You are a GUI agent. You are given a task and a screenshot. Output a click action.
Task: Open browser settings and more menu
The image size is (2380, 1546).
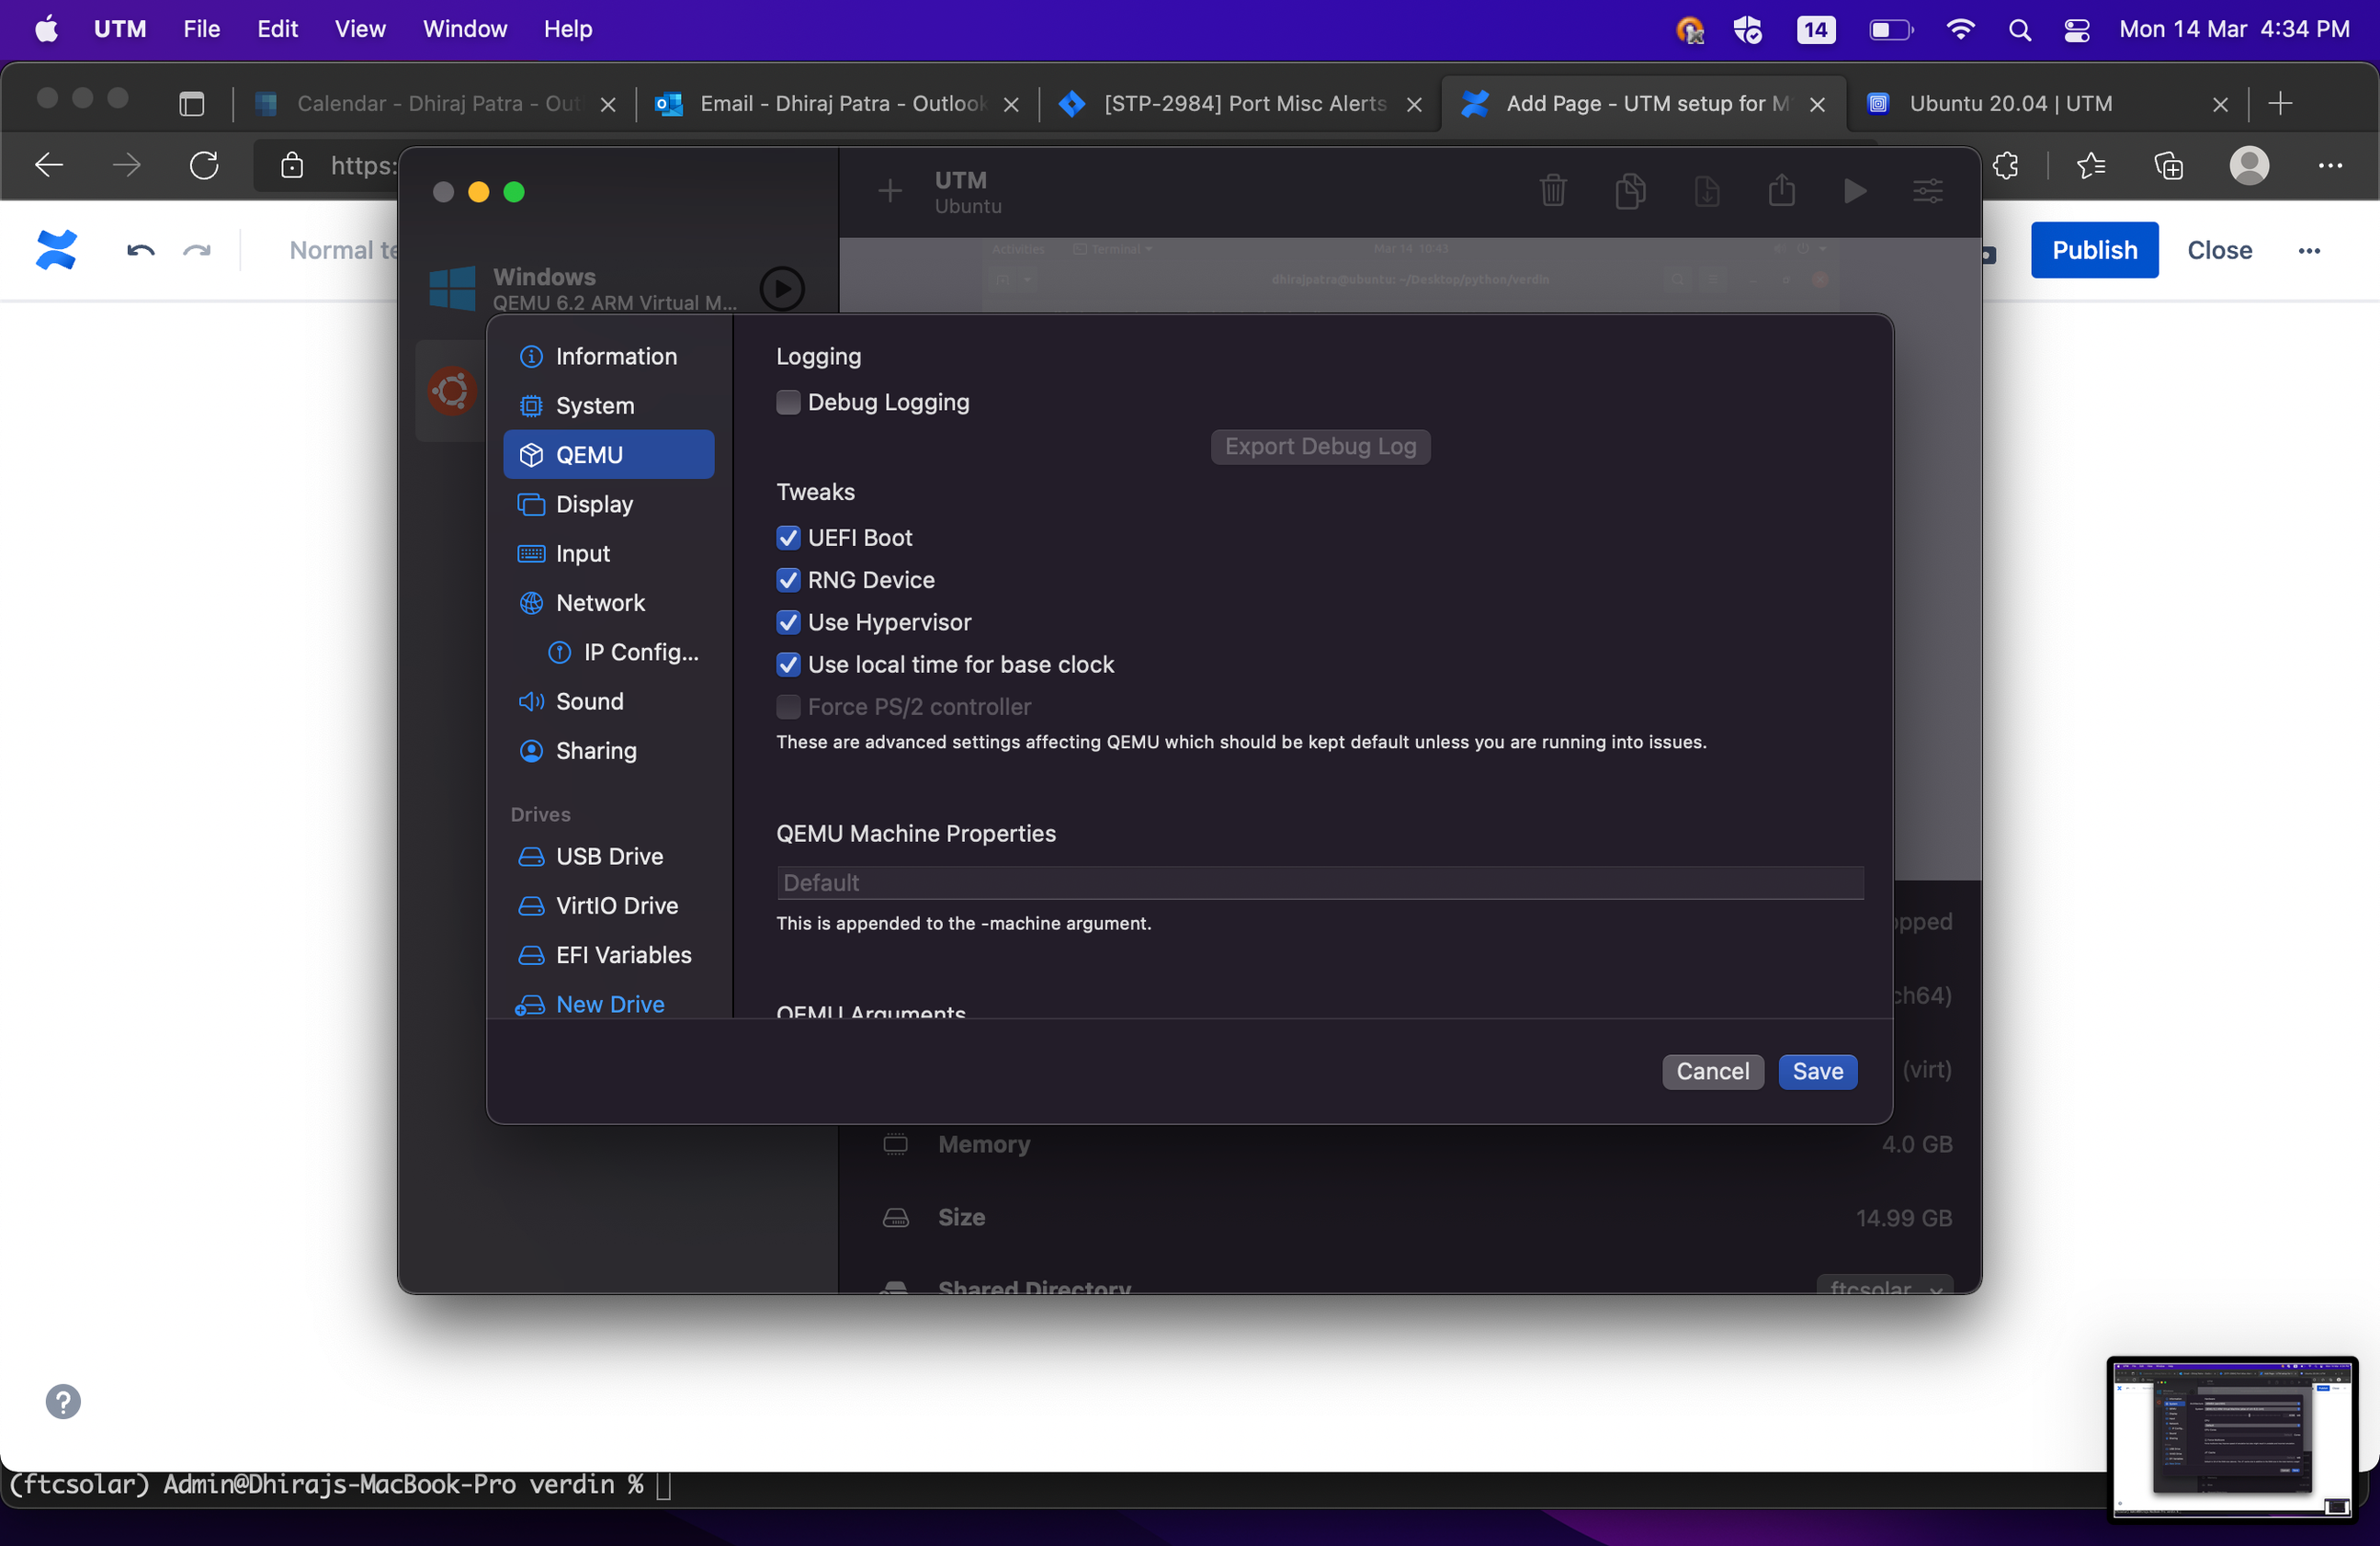point(2330,165)
